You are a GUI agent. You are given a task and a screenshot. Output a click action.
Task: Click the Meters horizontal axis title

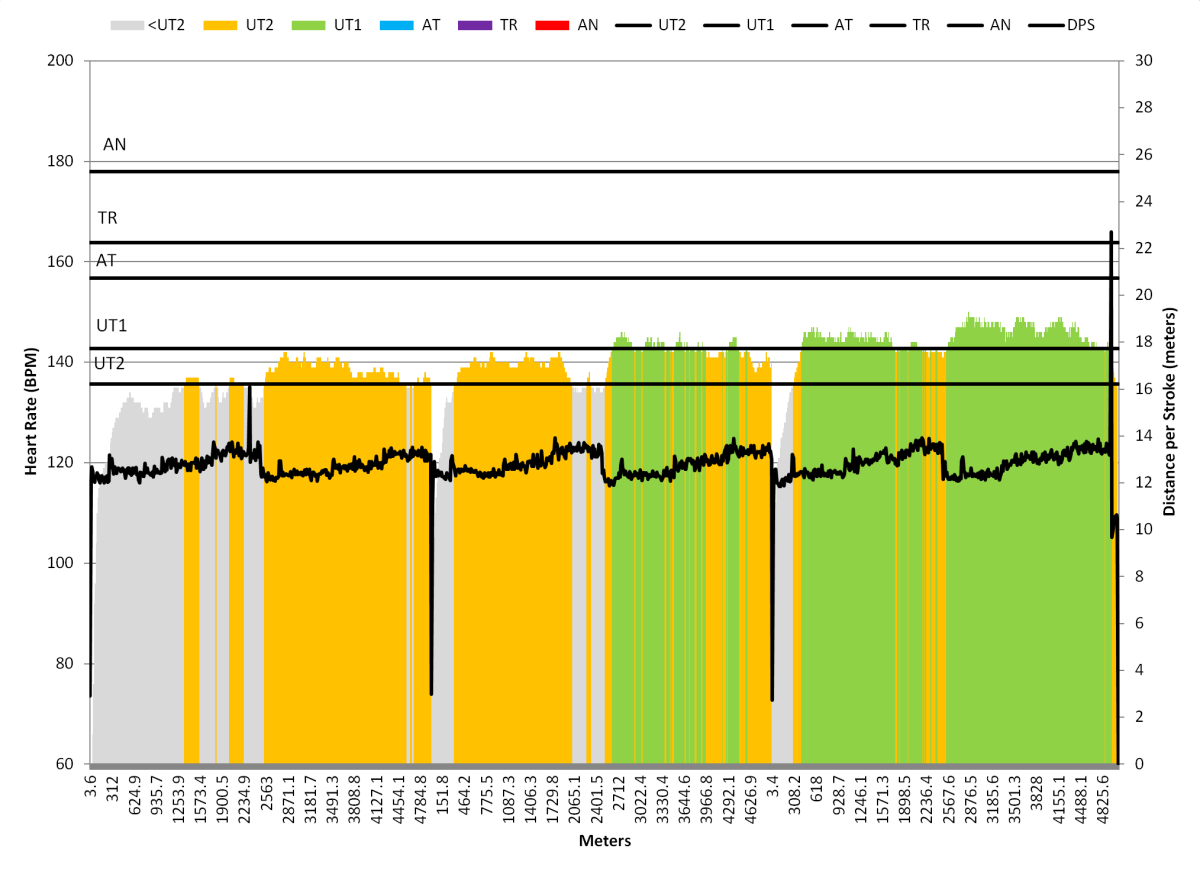pyautogui.click(x=604, y=841)
